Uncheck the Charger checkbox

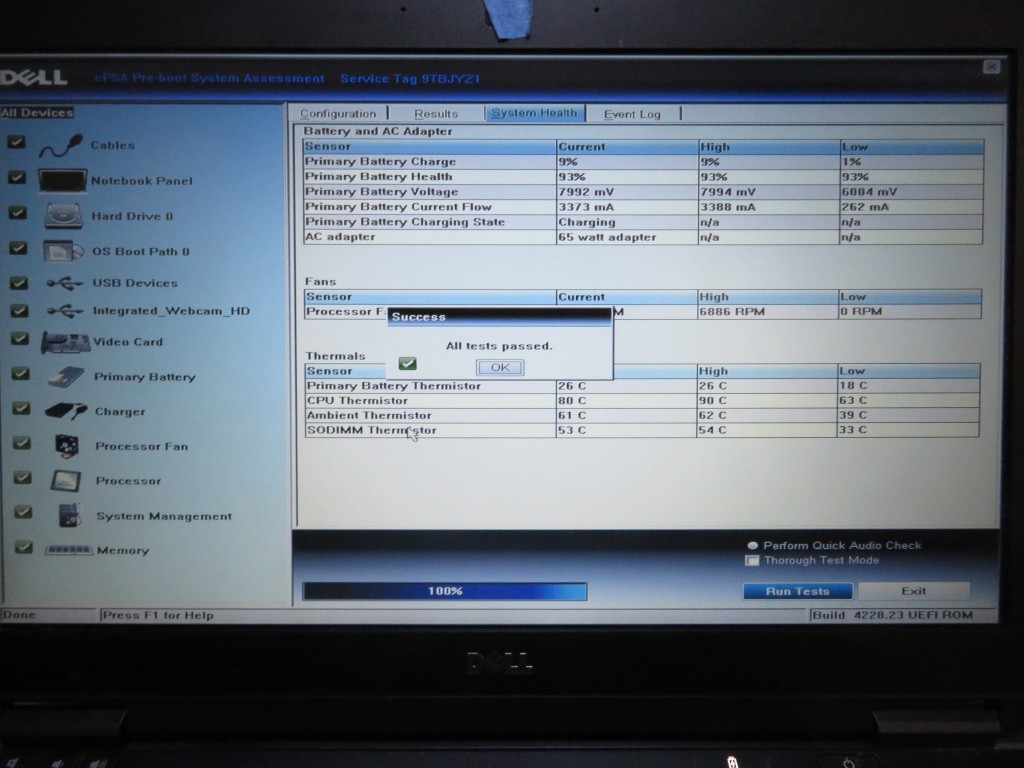click(22, 408)
